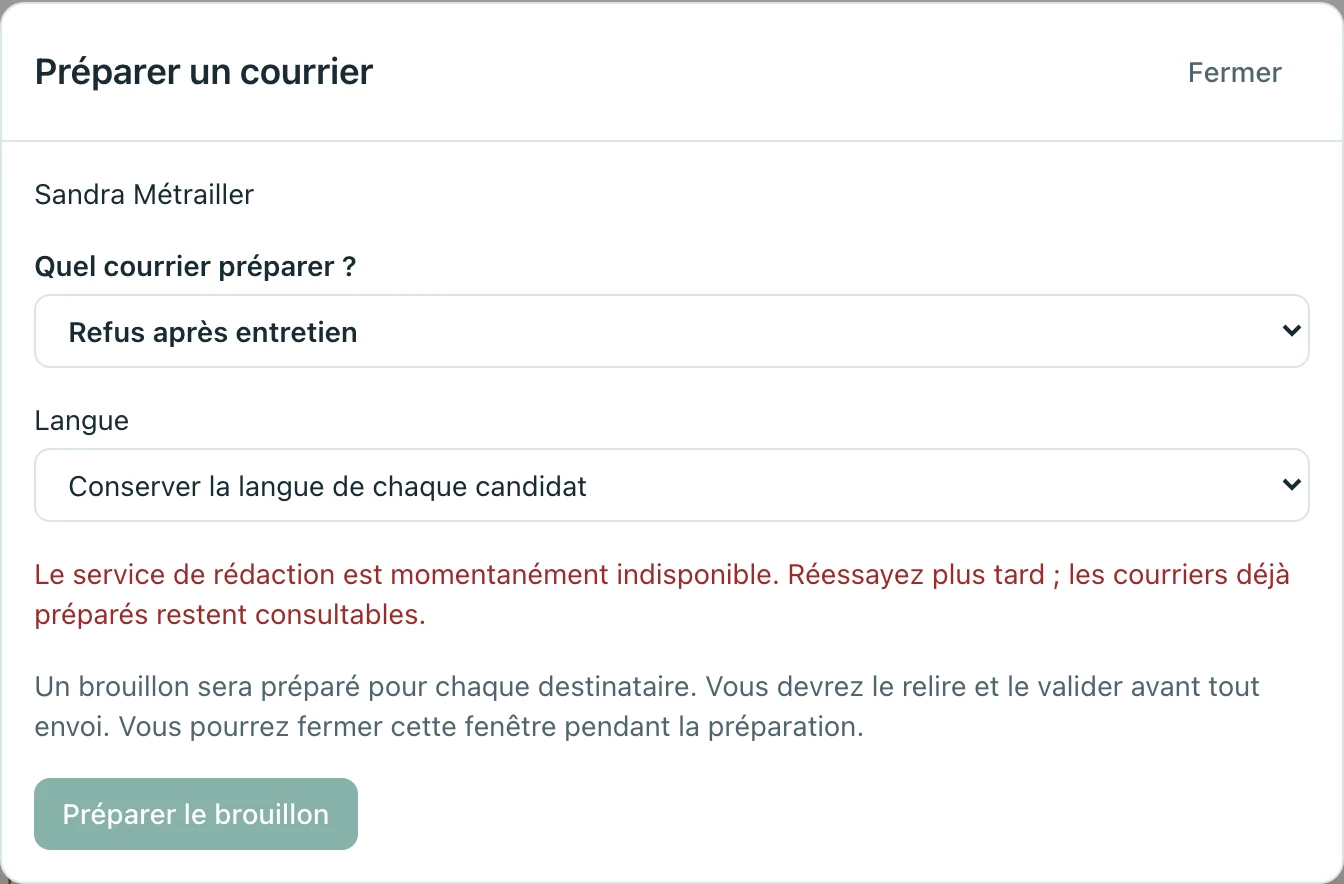1344x884 pixels.
Task: Open the Langue dropdown showing 'Conserver la langue'
Action: [672, 485]
